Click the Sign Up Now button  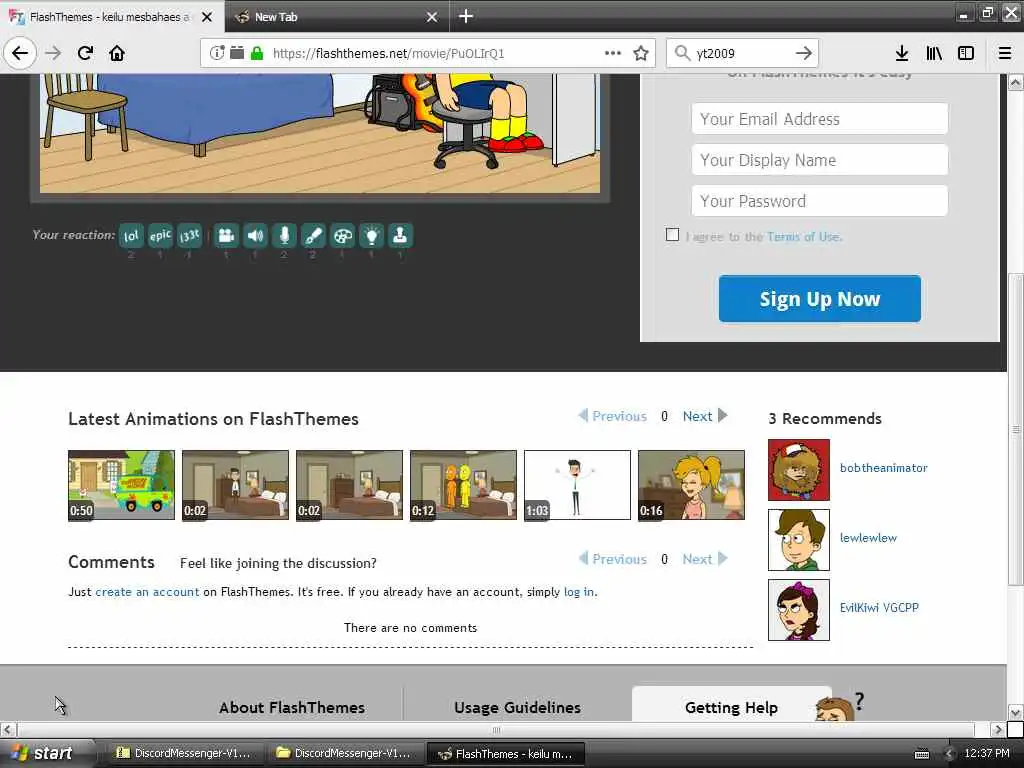pyautogui.click(x=820, y=298)
